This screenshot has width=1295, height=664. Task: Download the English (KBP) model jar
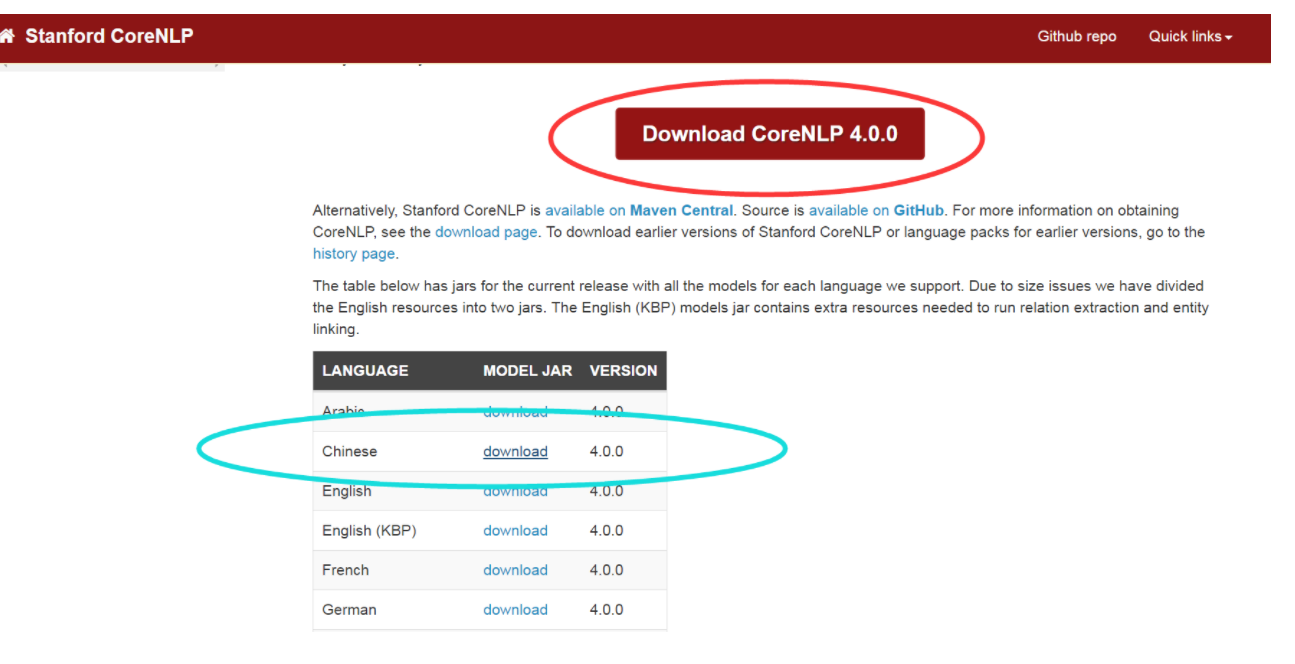click(515, 531)
